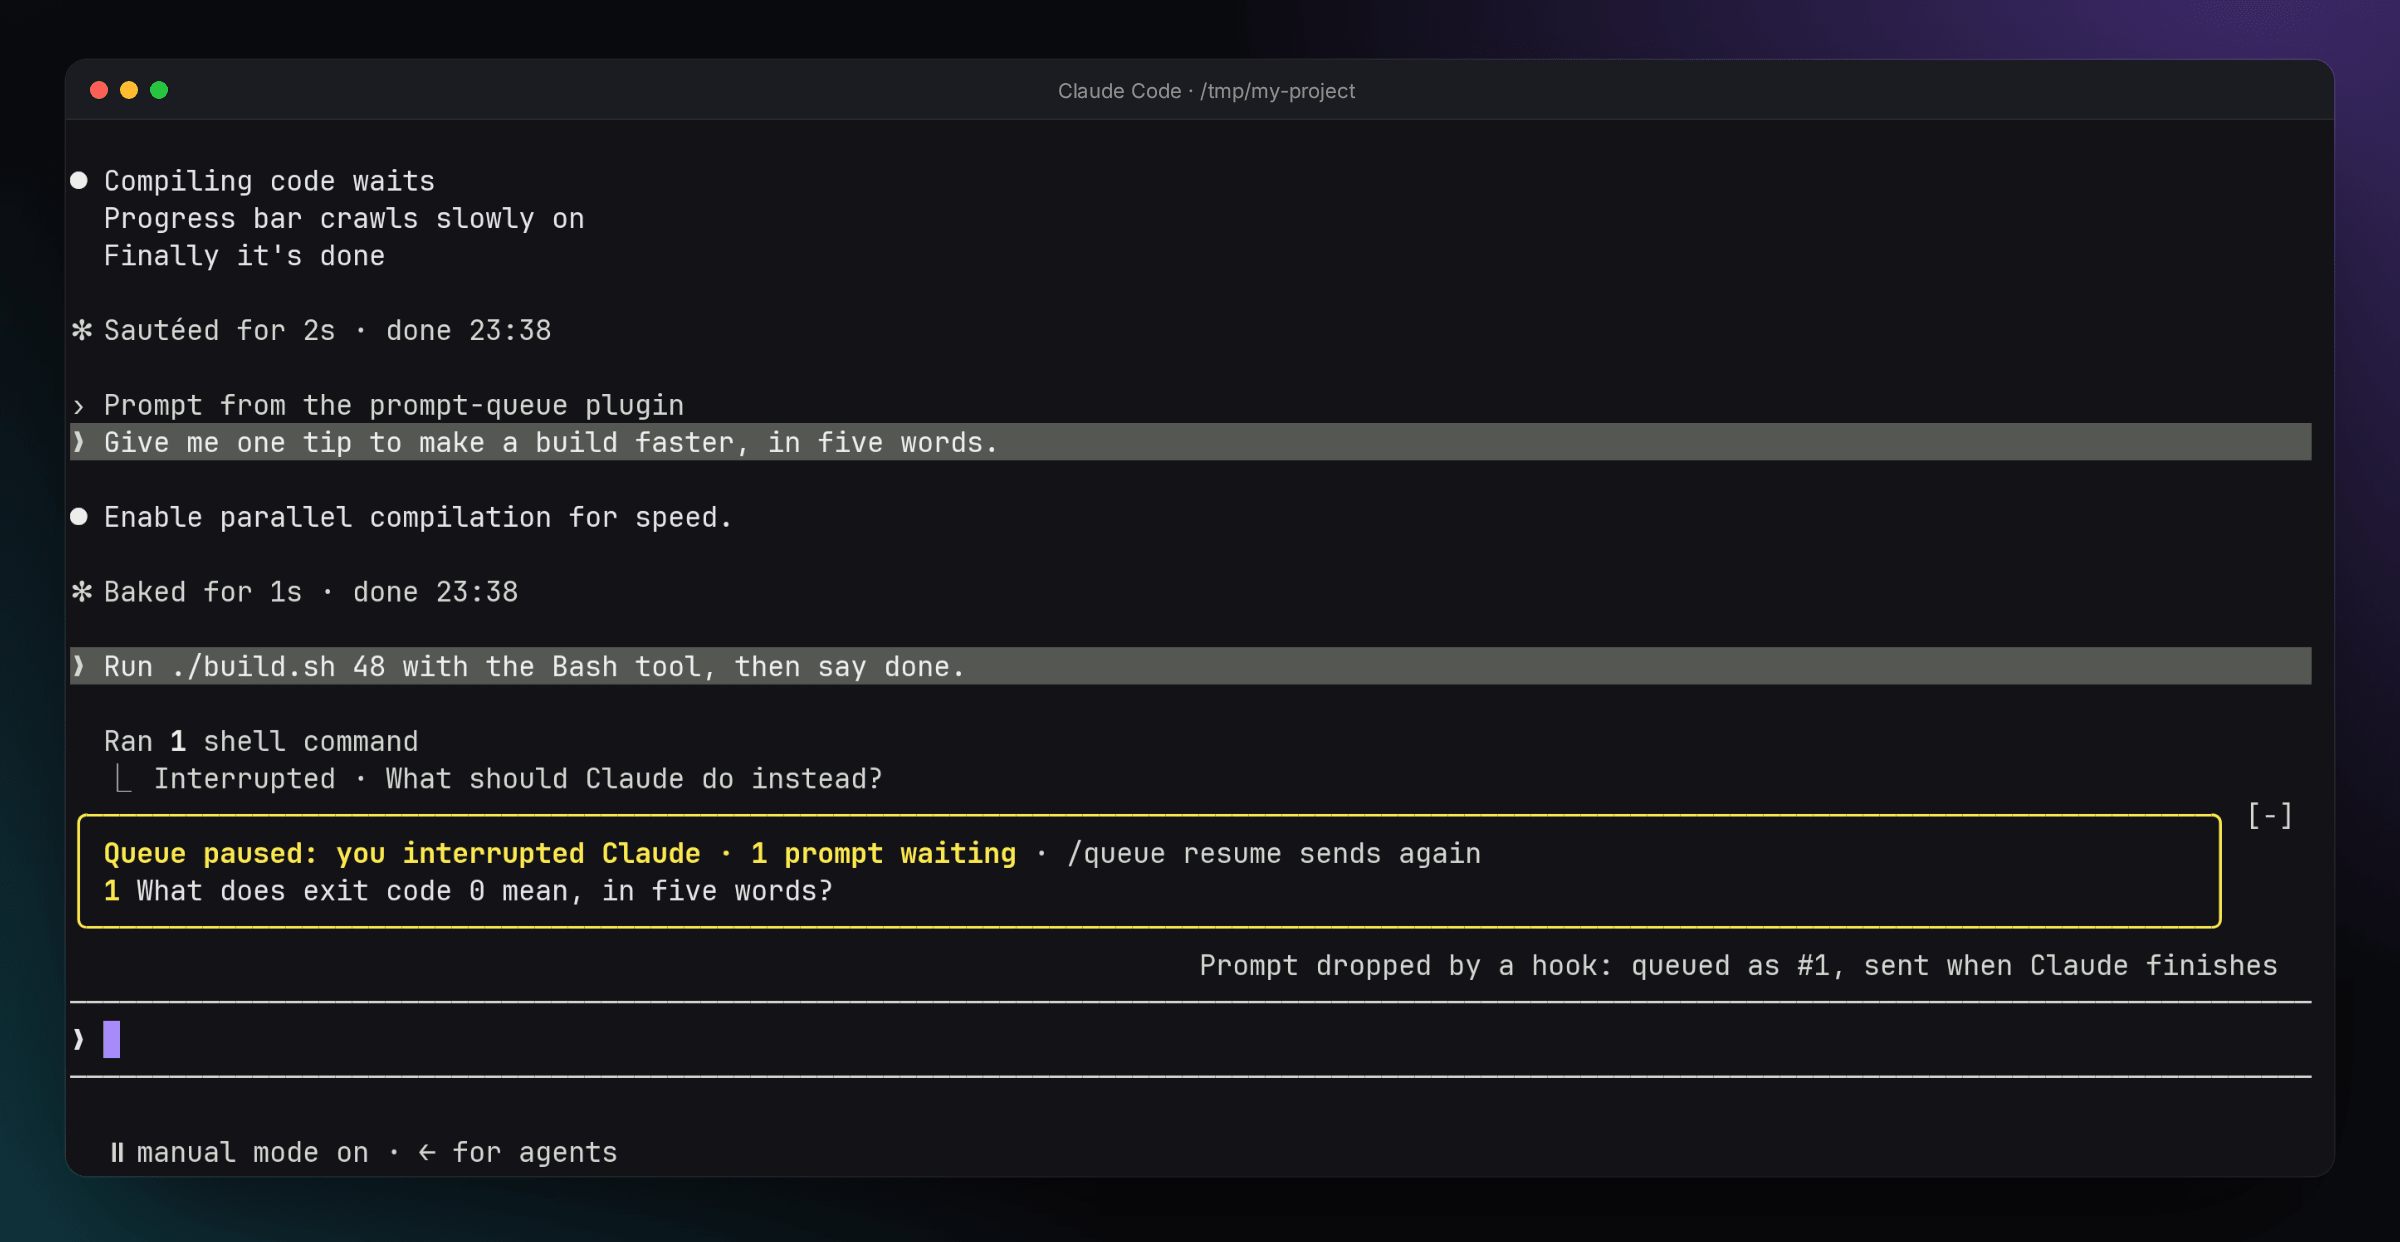Click '/queue resume sends again' hint
Screen dimensions: 2400x1242
(1274, 854)
